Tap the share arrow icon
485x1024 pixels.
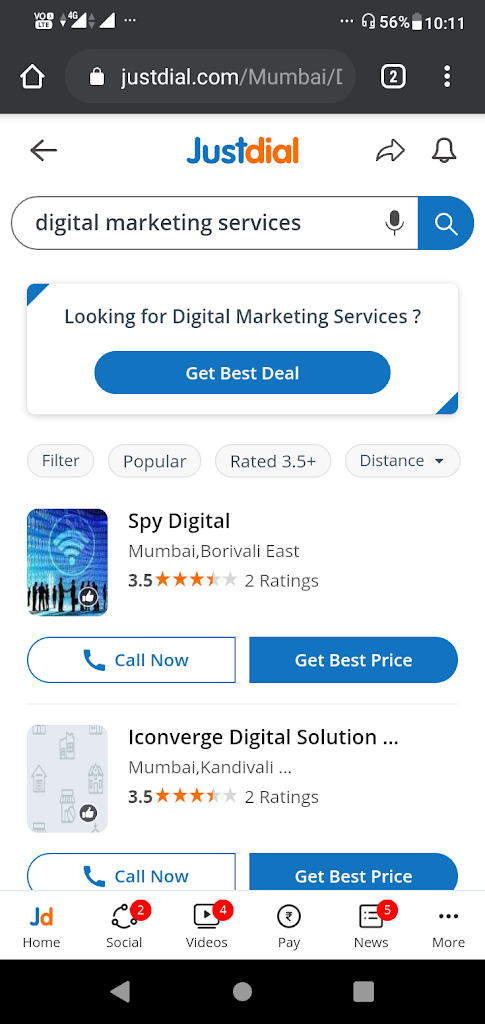[x=390, y=151]
